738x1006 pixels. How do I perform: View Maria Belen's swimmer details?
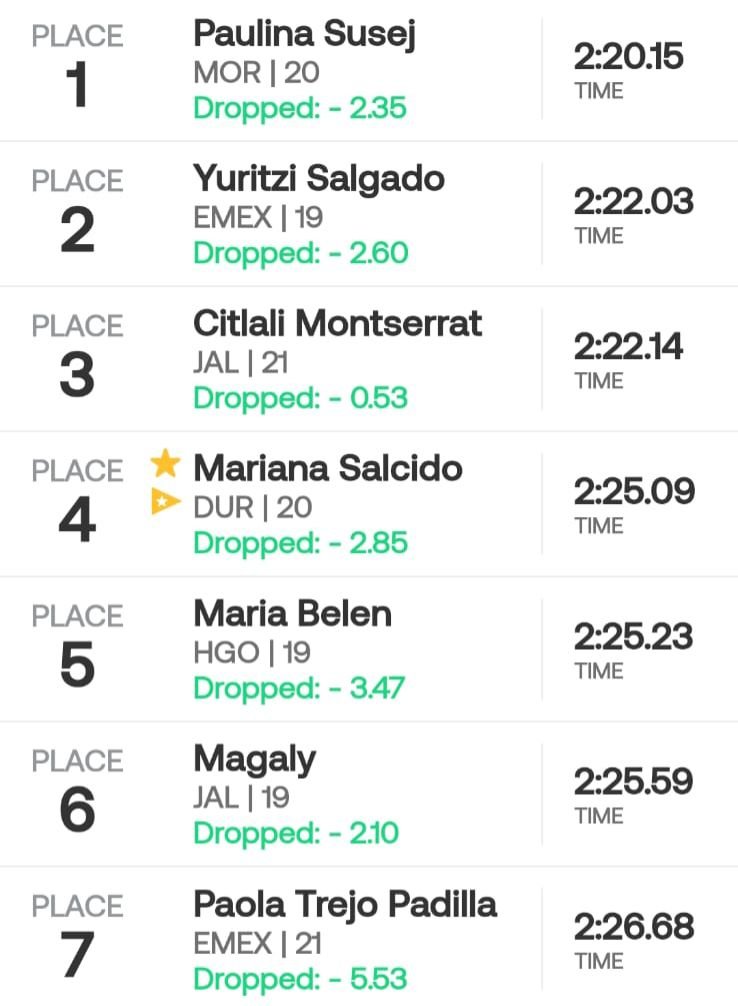click(293, 613)
